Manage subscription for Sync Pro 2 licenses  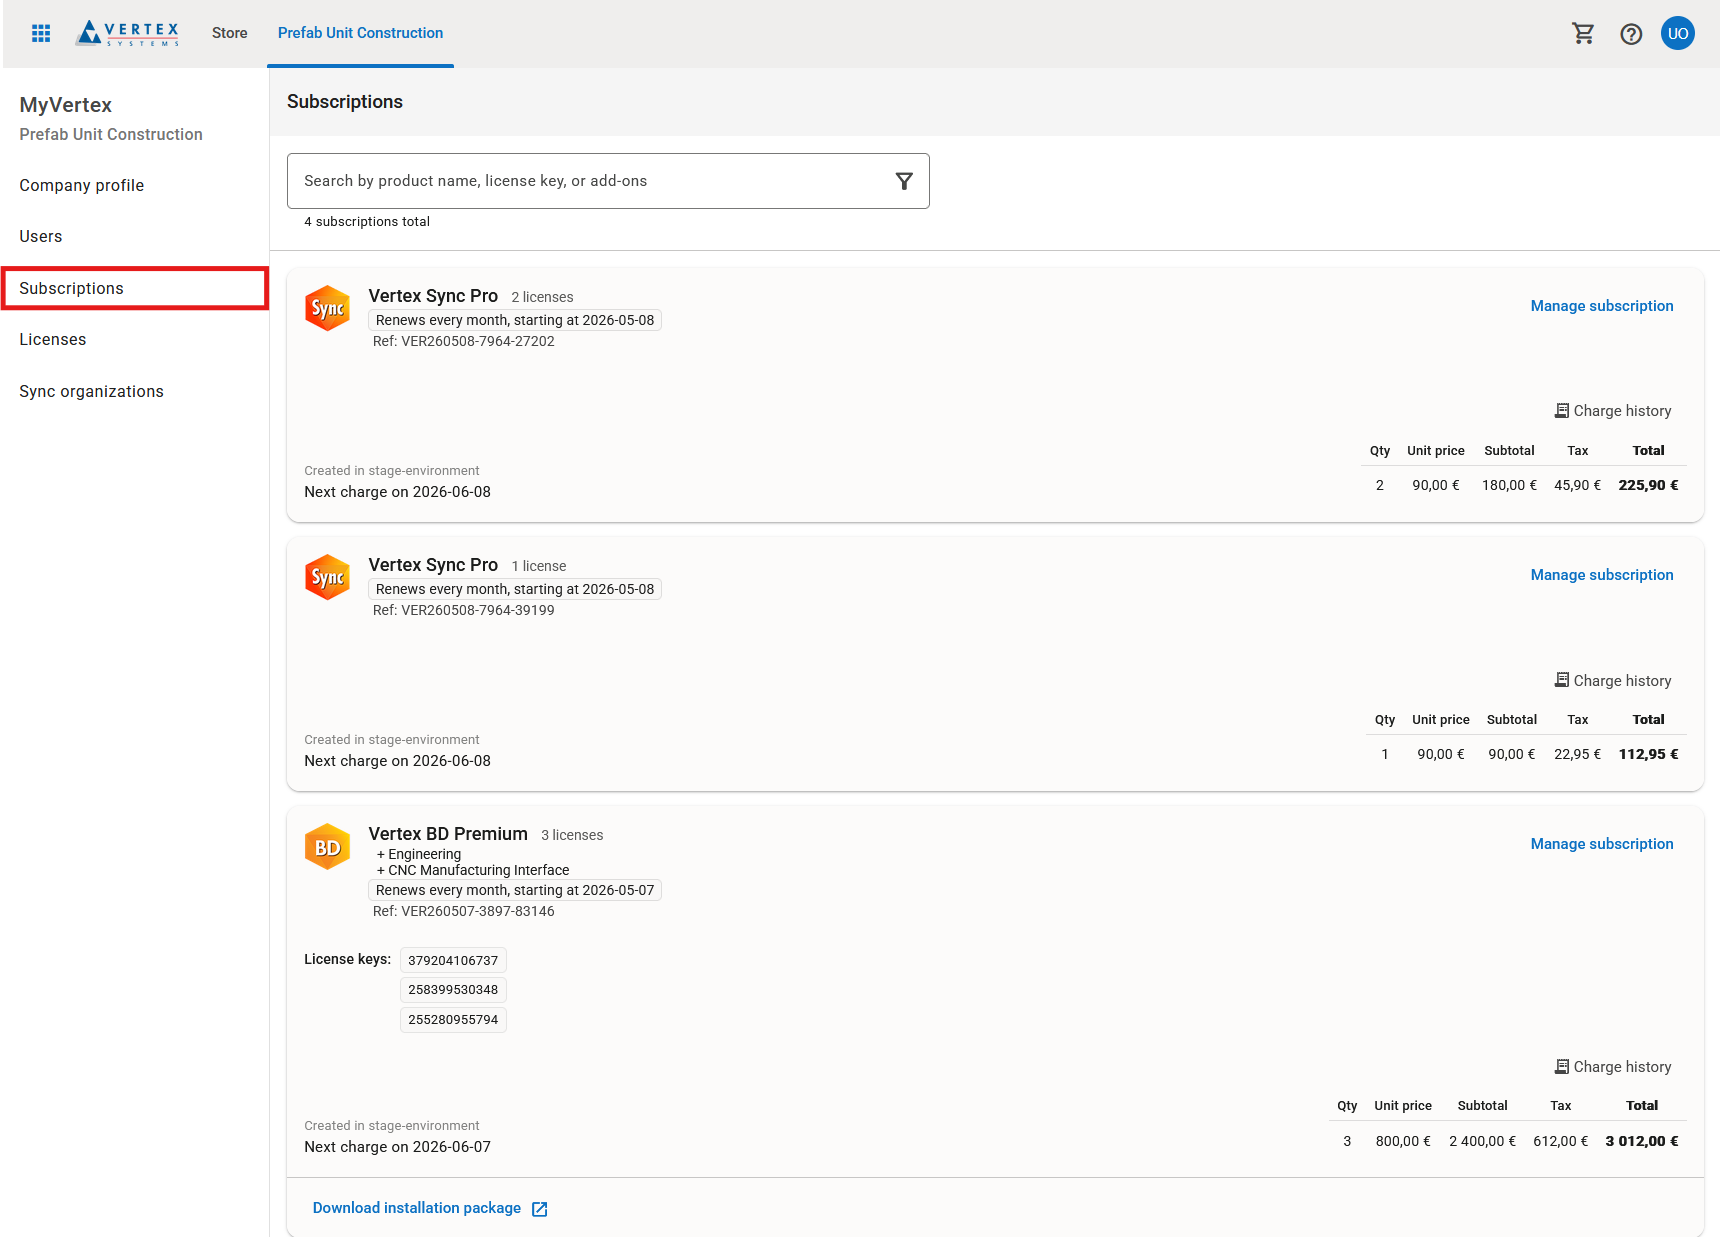(x=1602, y=306)
